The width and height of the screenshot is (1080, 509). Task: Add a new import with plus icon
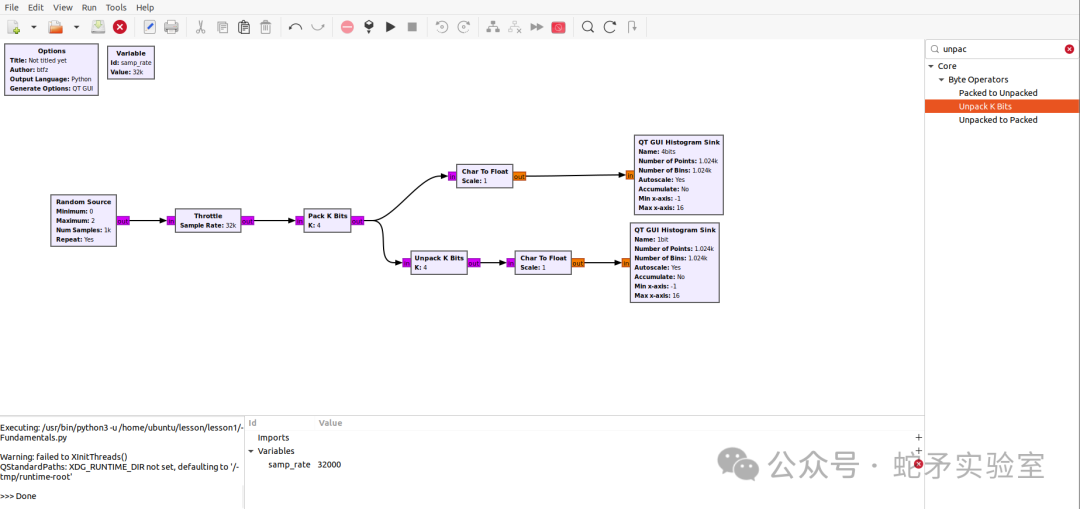[918, 437]
